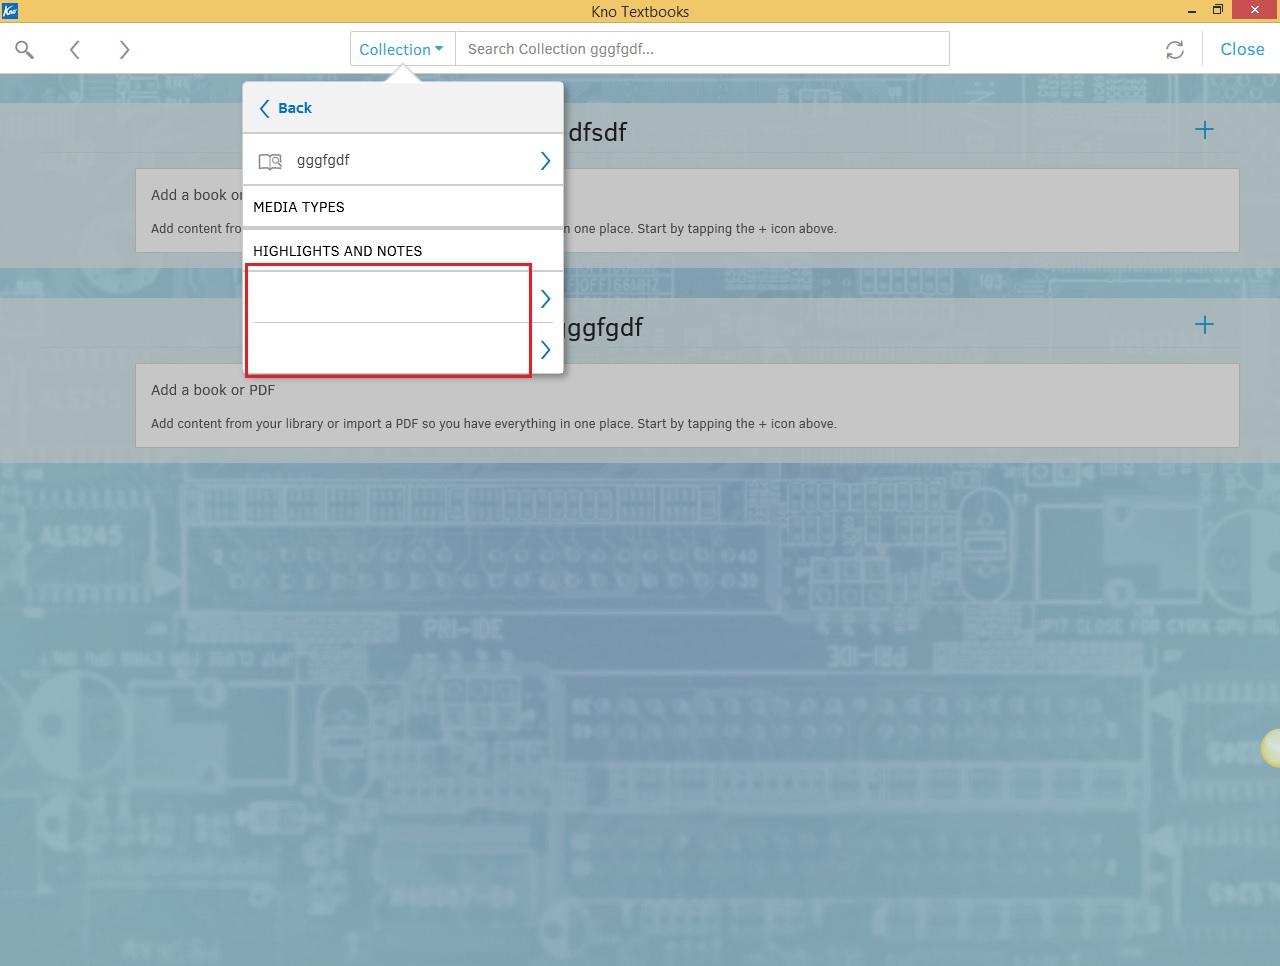
Task: Click the Kno app icon in title bar
Action: [10, 11]
